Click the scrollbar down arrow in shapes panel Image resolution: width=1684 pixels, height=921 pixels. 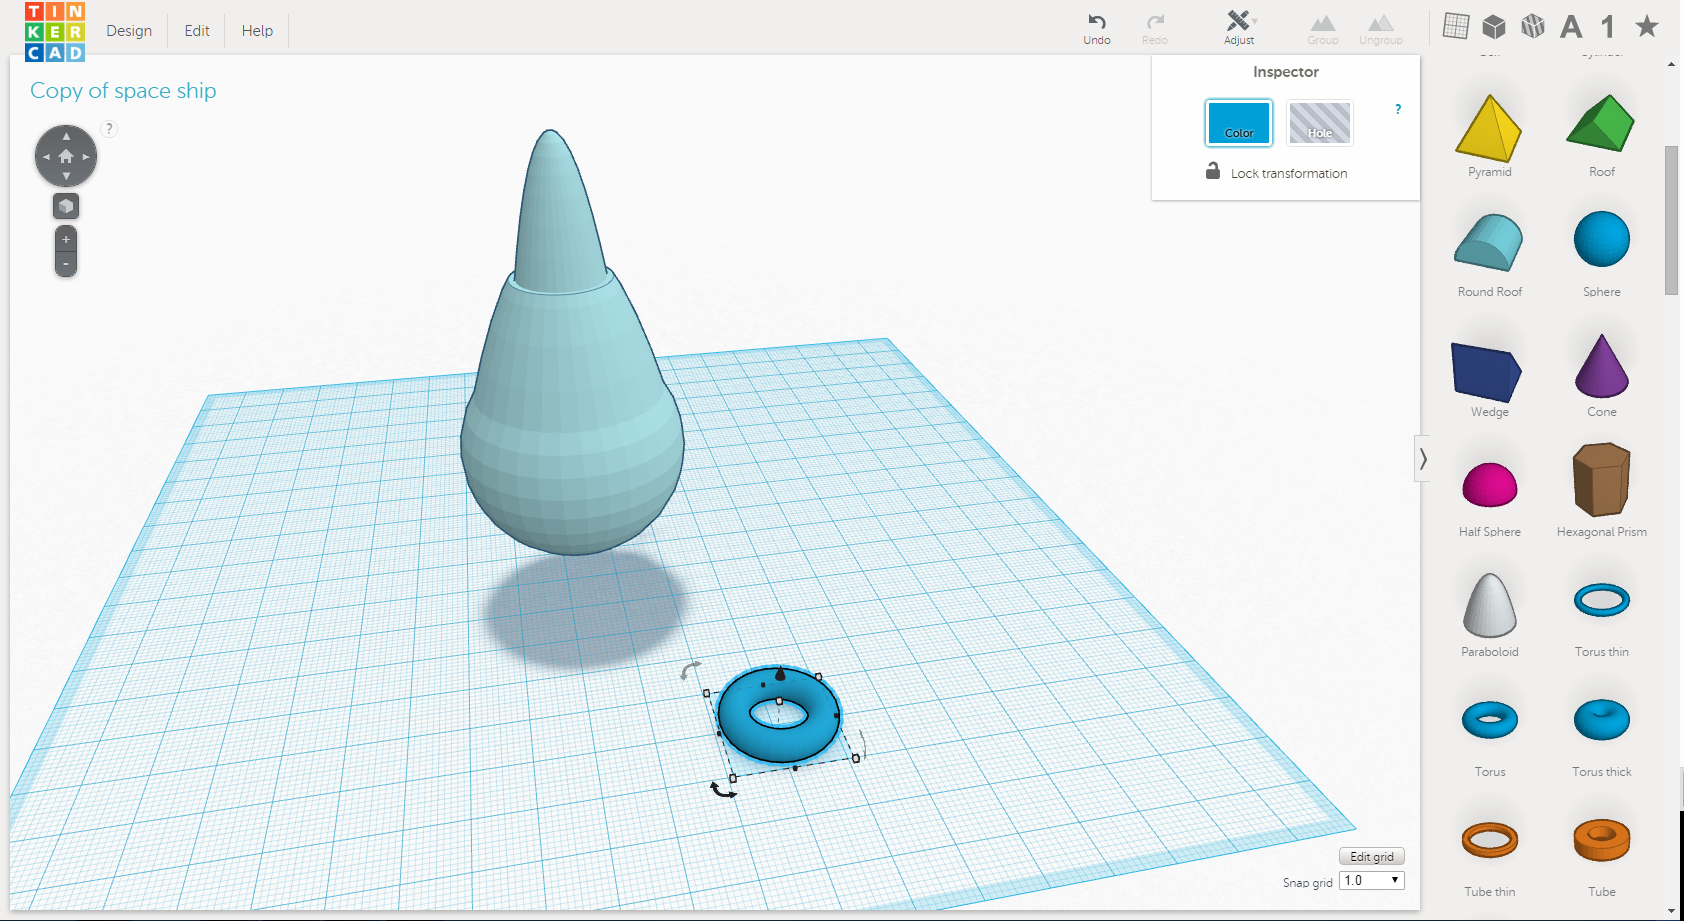1671,911
